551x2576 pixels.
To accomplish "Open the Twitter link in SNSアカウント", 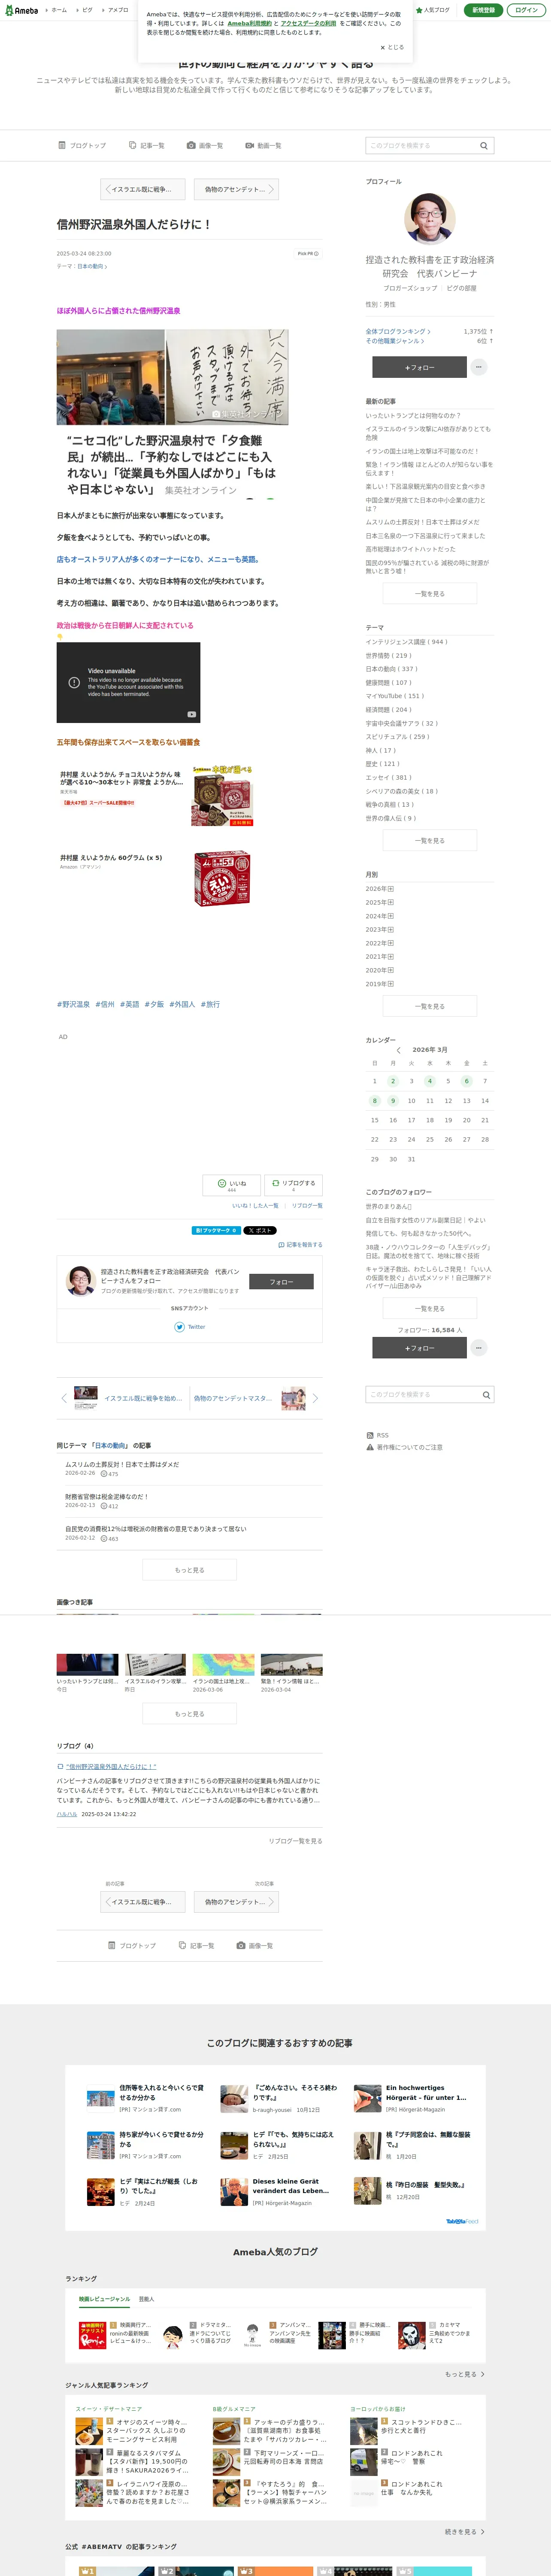I will click(190, 1327).
